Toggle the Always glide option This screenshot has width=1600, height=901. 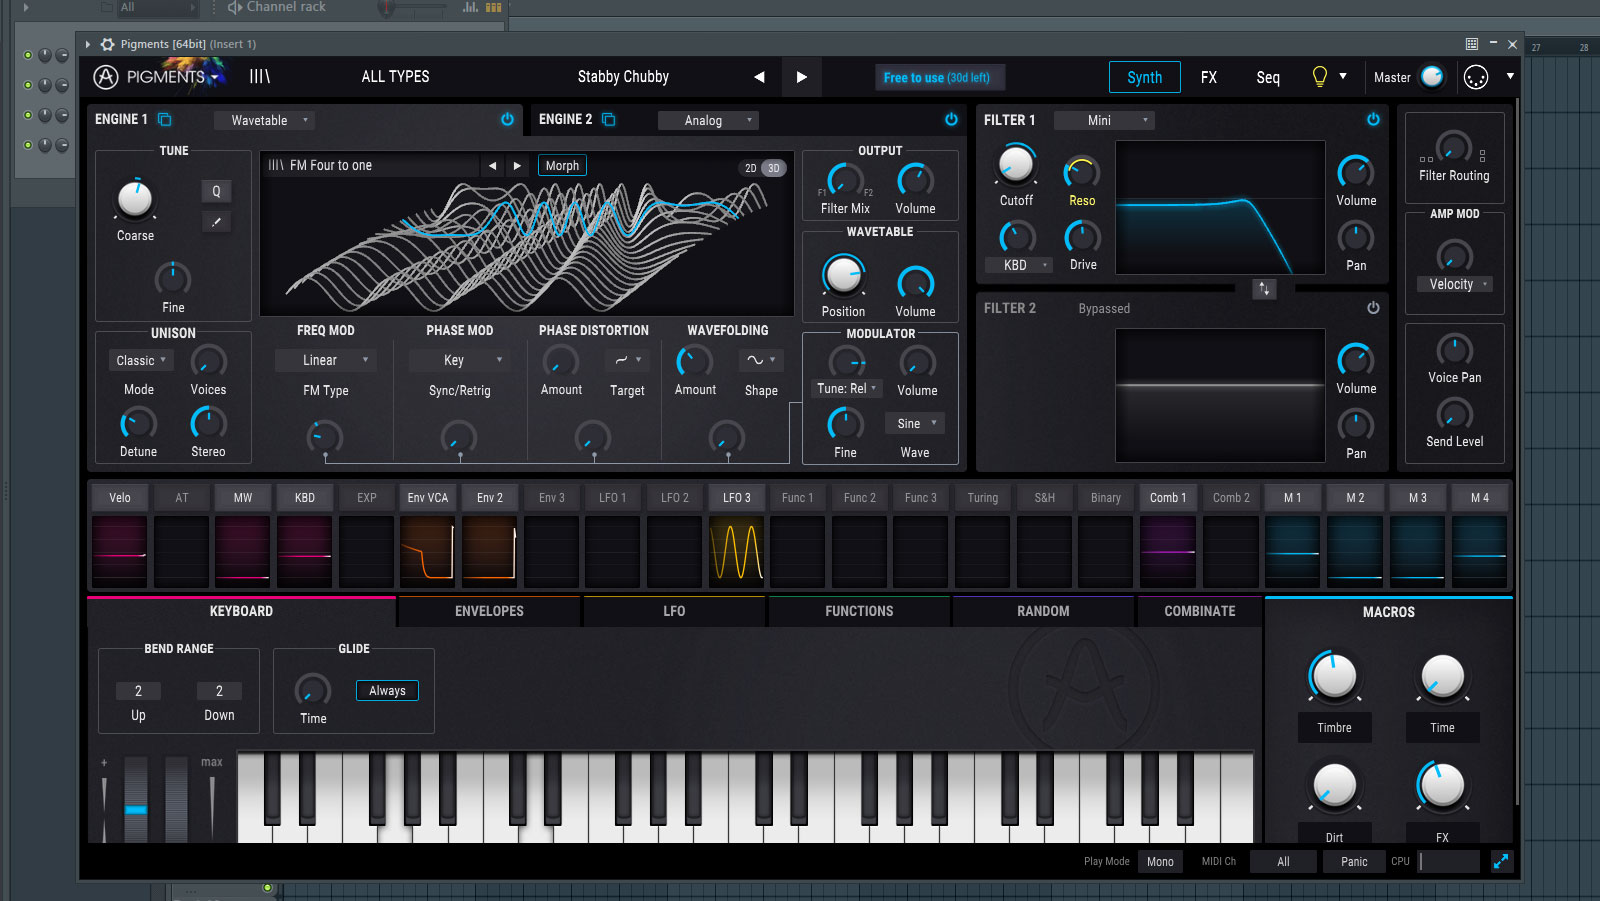pyautogui.click(x=387, y=690)
